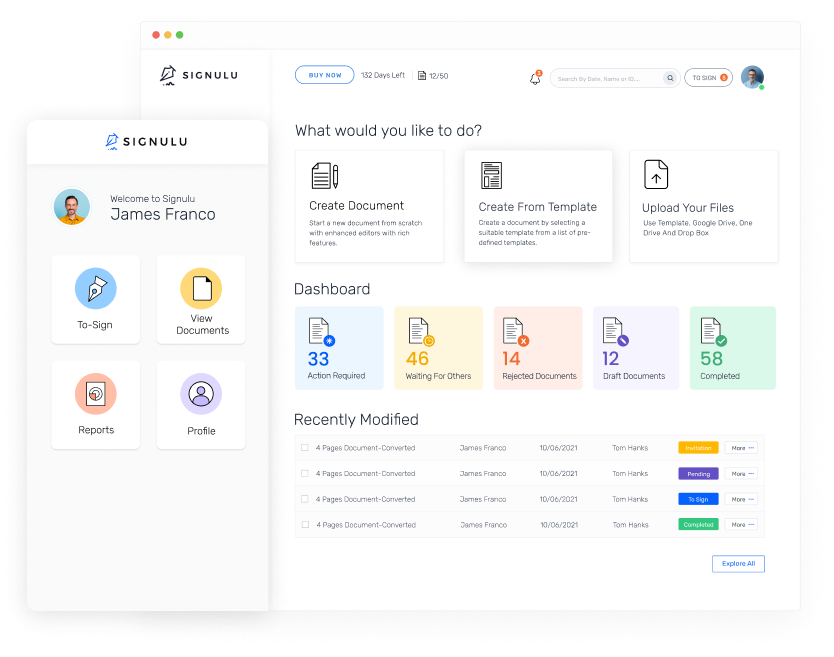The image size is (834, 657).
Task: Tick the checkbox on the Pending row
Action: (x=305, y=474)
